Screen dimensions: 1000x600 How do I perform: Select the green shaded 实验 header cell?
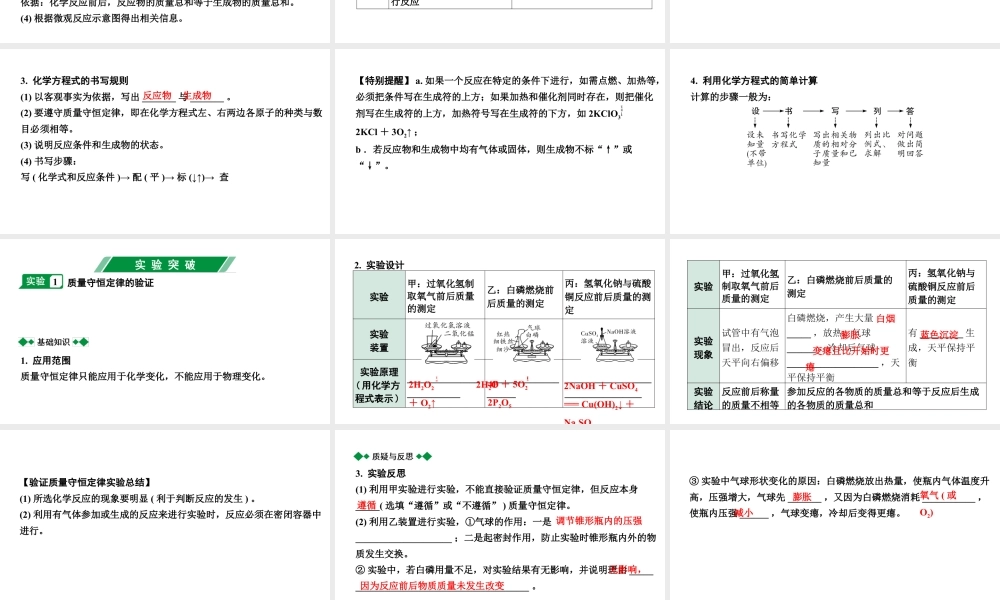[702, 287]
